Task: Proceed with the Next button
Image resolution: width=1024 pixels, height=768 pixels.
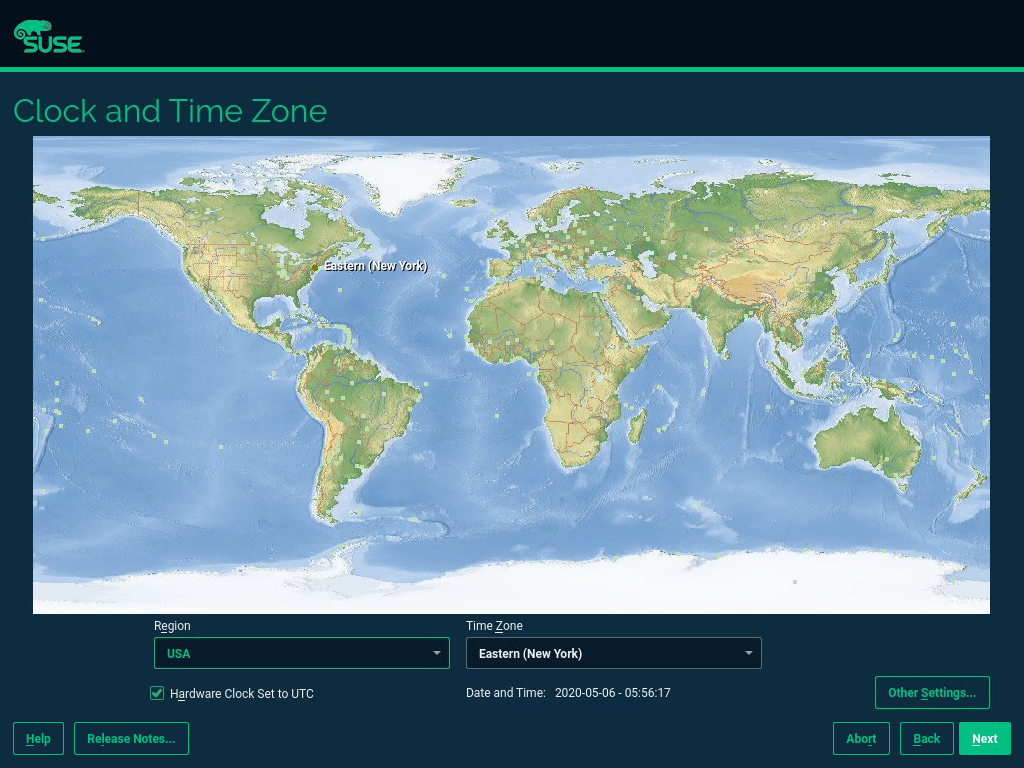Action: [x=984, y=739]
